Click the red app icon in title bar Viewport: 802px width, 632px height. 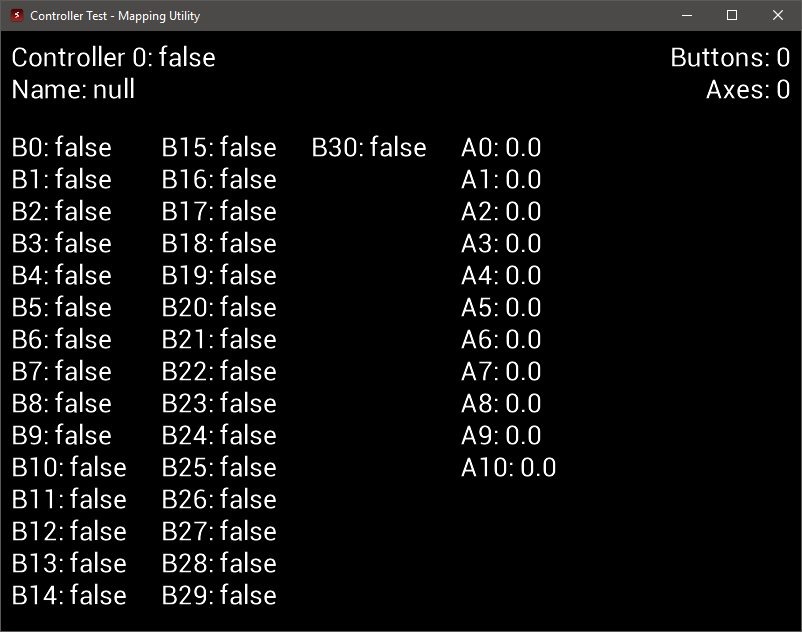tap(17, 15)
